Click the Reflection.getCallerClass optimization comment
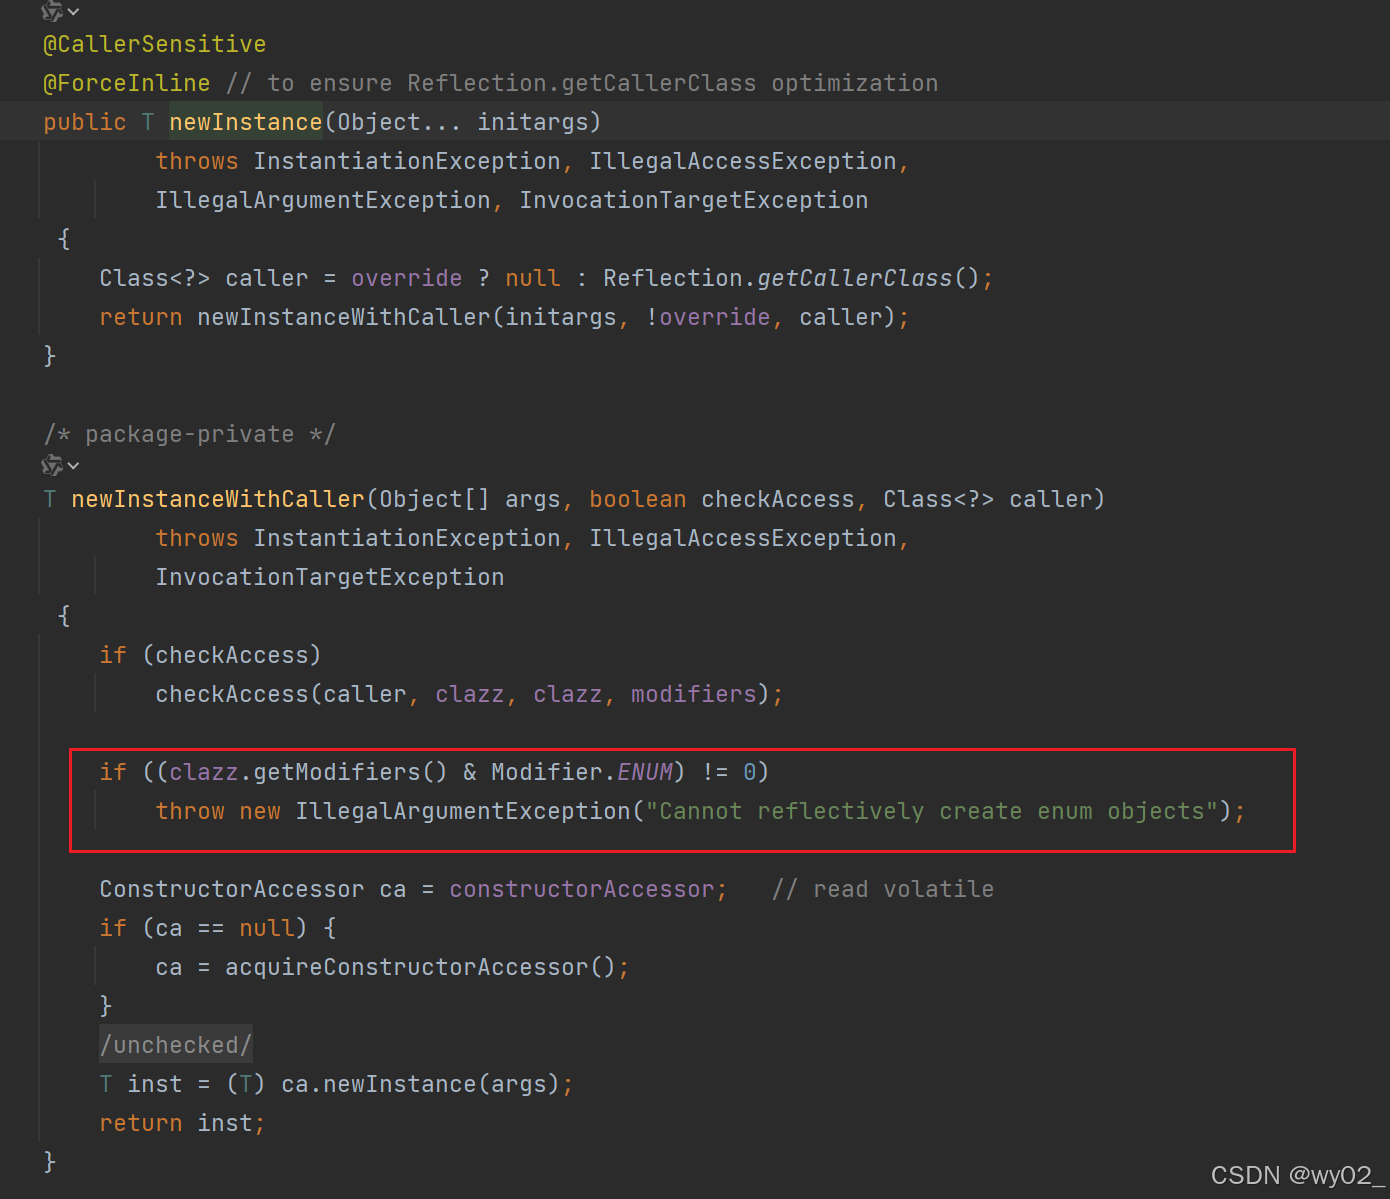 [582, 83]
